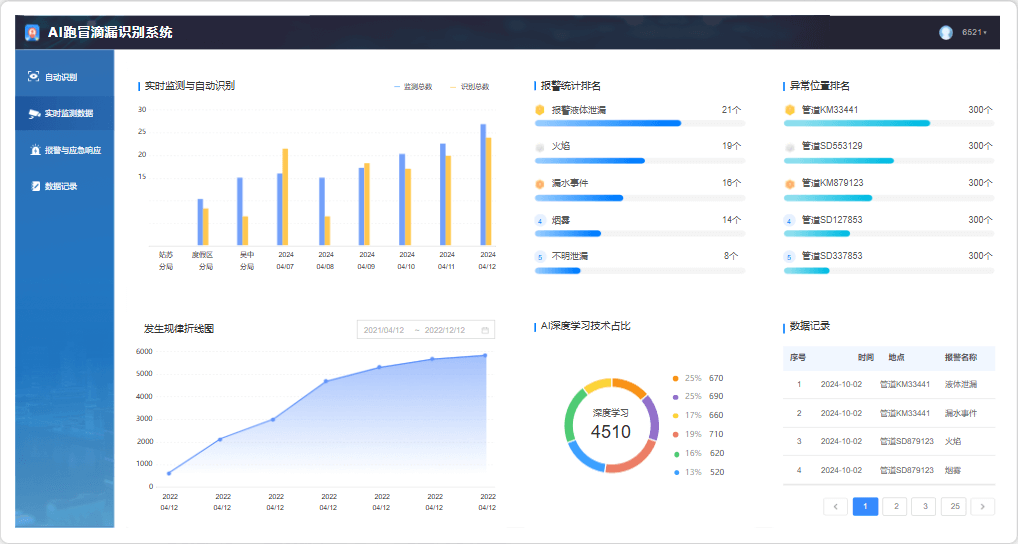Screen dimensions: 1018x544
Task: Click the gold rank badge beside 管道KM33441
Action: click(789, 110)
